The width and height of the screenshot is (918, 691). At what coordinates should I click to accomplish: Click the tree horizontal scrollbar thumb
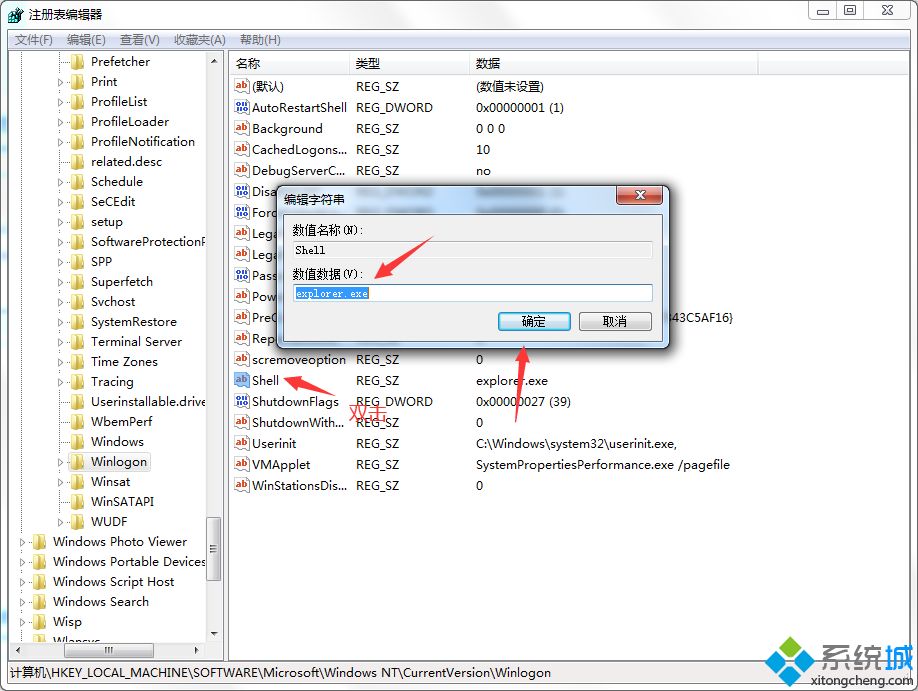pyautogui.click(x=109, y=650)
